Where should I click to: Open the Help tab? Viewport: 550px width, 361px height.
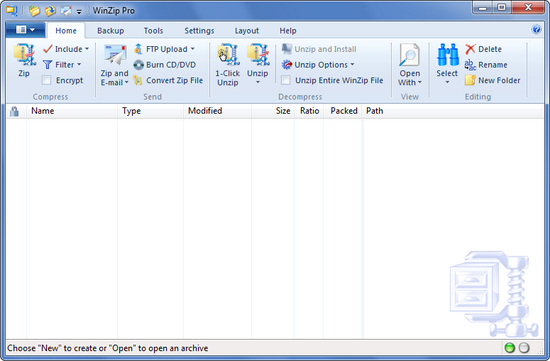pyautogui.click(x=288, y=31)
